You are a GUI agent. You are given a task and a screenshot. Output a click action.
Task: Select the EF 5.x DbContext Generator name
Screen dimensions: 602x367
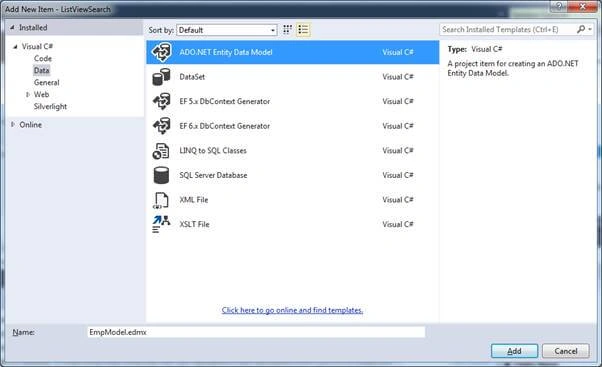[225, 101]
